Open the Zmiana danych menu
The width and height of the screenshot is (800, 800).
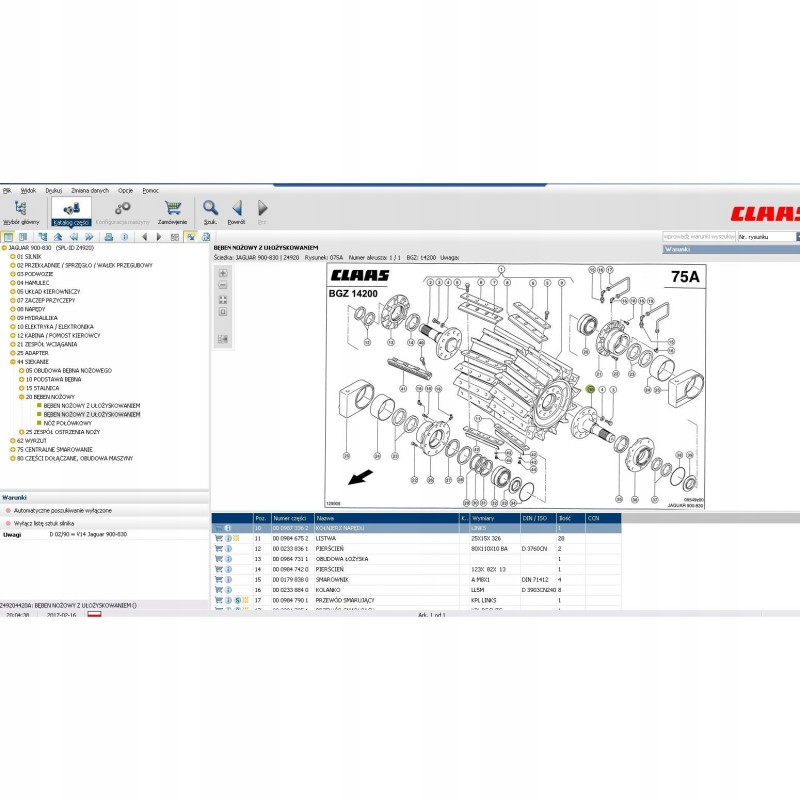coord(90,190)
